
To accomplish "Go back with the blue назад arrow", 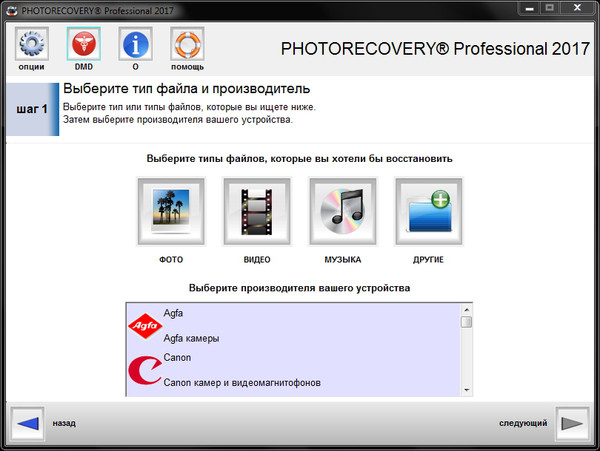I will pyautogui.click(x=28, y=423).
